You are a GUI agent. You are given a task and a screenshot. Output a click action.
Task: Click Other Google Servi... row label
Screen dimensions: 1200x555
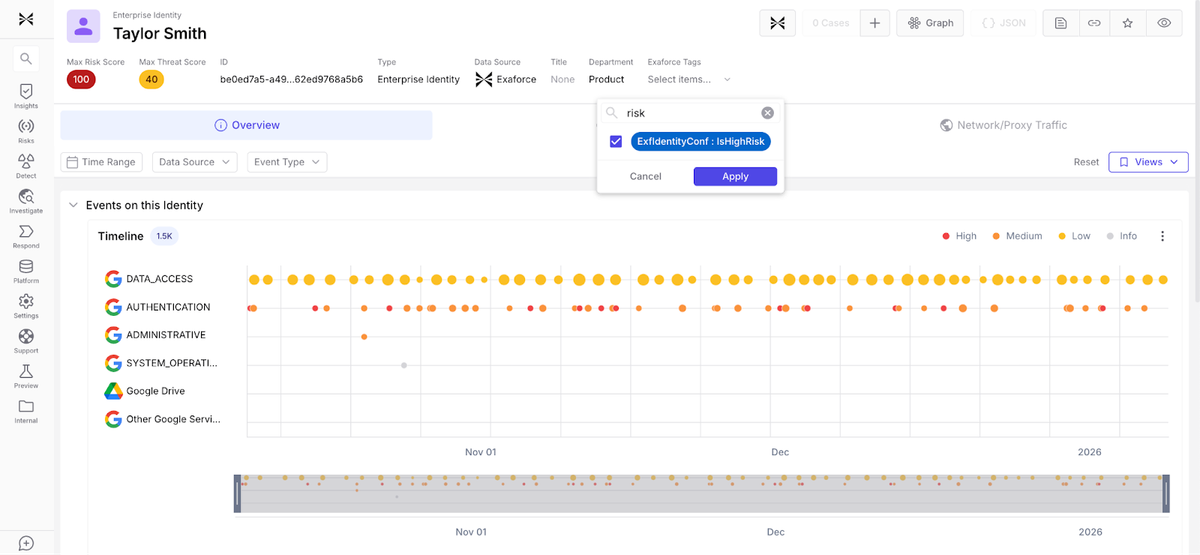(173, 419)
